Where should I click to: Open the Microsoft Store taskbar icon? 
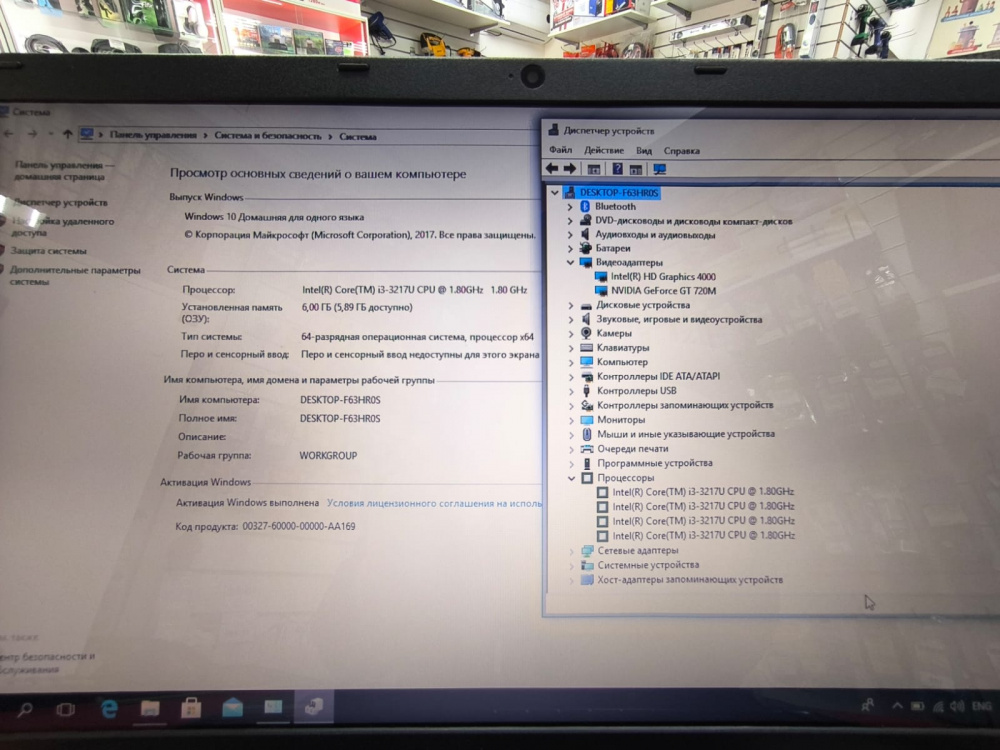pyautogui.click(x=191, y=708)
